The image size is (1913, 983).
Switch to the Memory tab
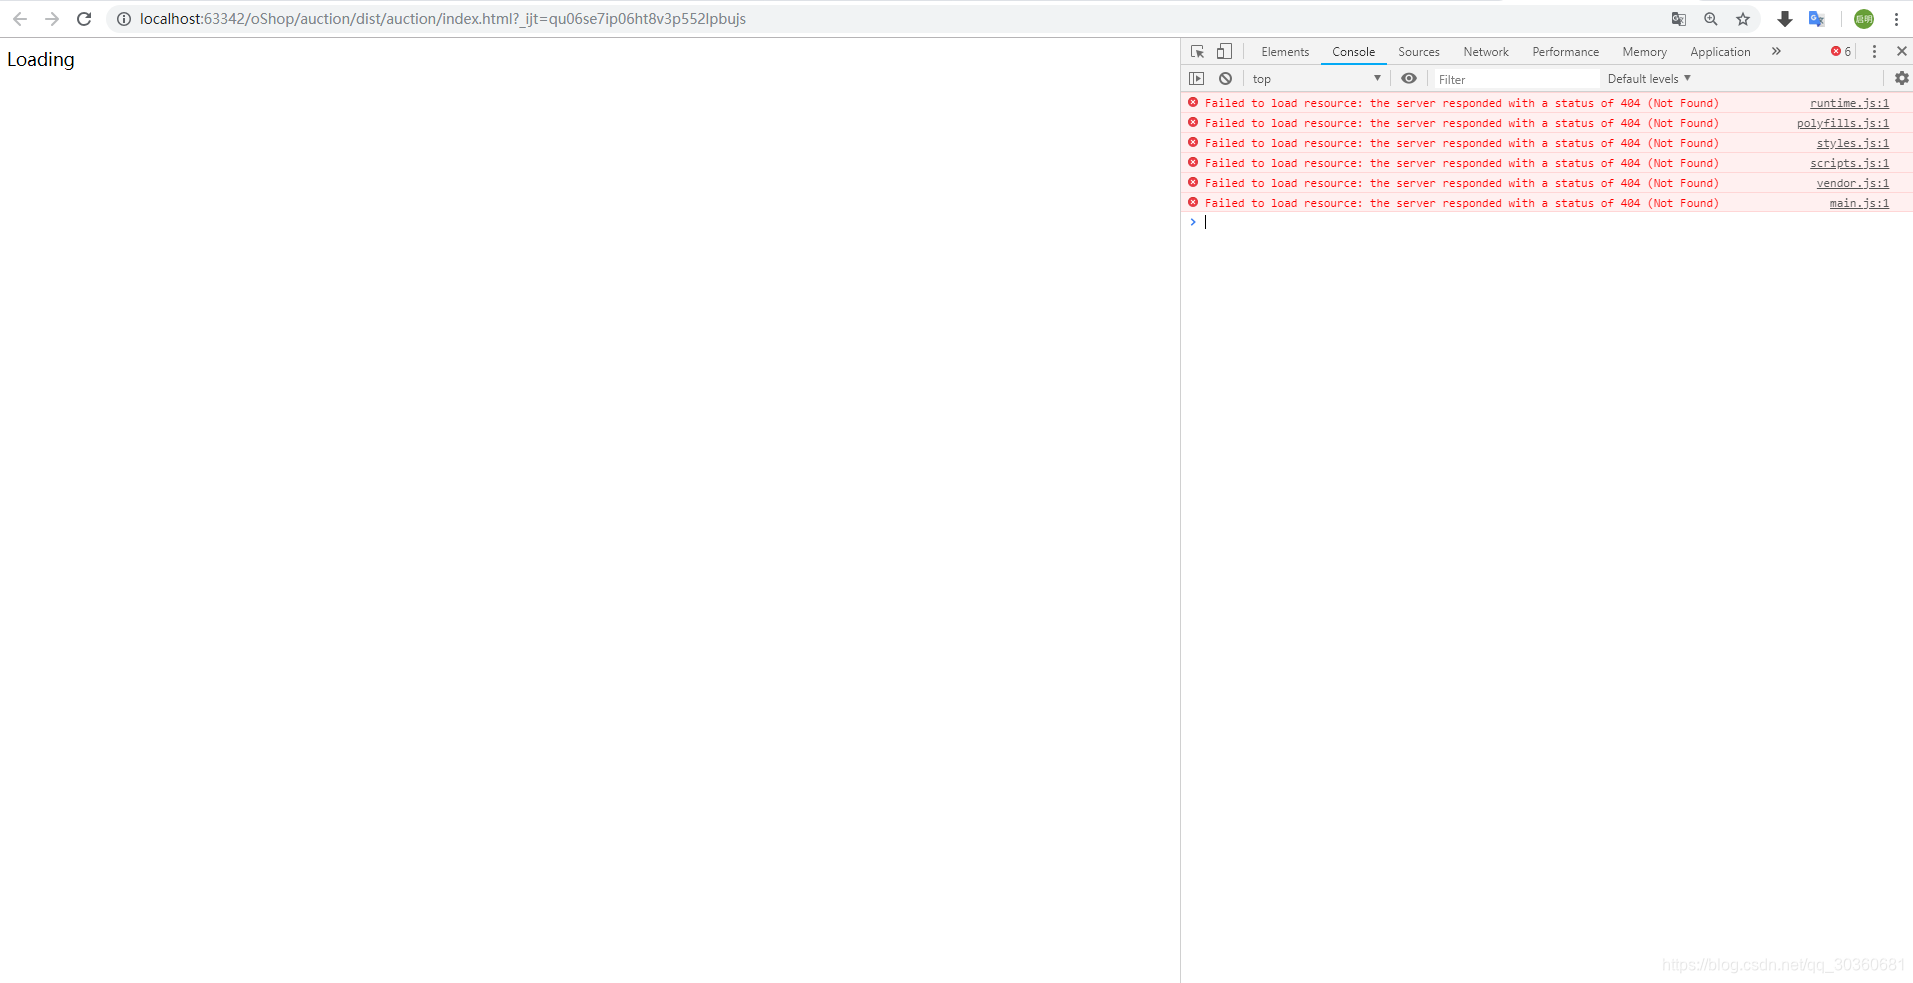(x=1644, y=52)
